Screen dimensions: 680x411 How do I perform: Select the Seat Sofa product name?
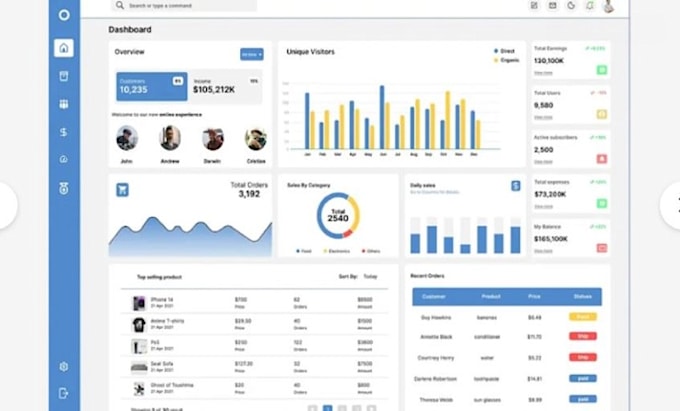pyautogui.click(x=162, y=364)
